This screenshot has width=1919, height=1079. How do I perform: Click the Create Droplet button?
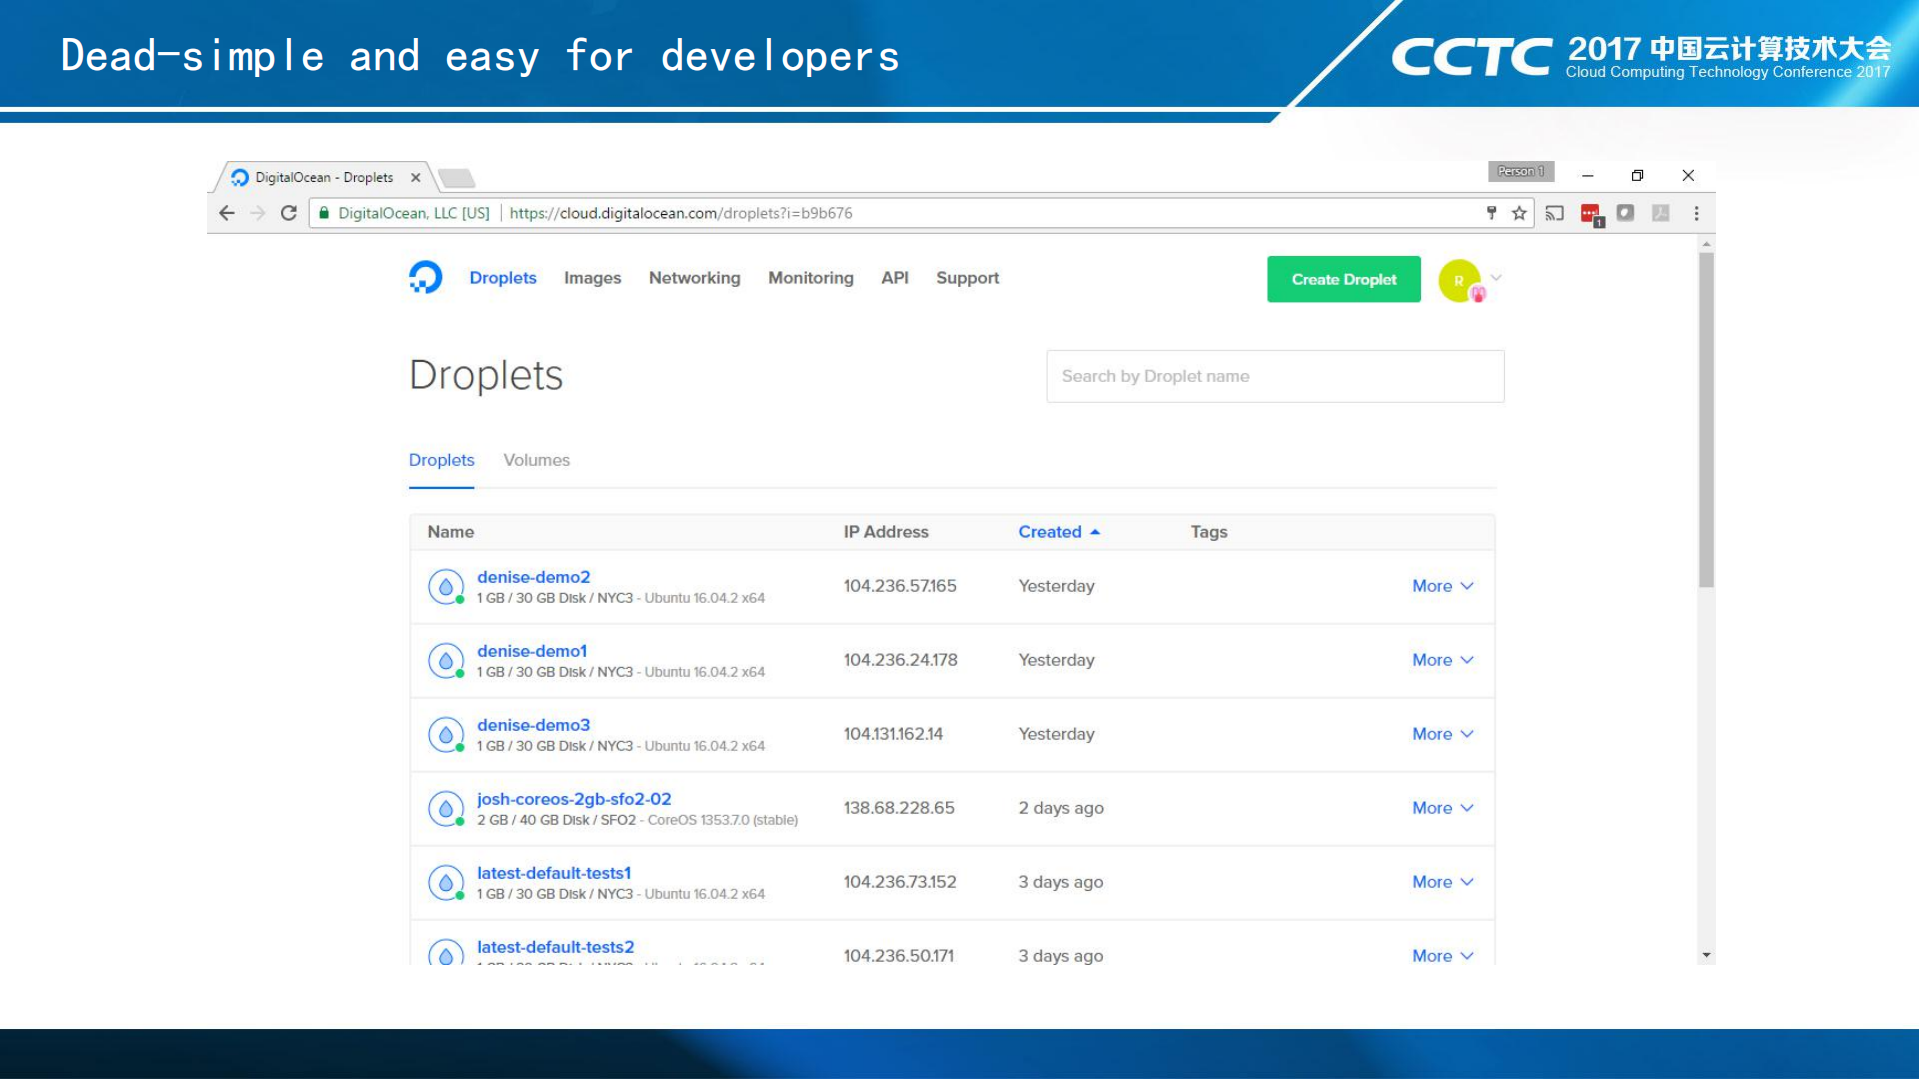pyautogui.click(x=1343, y=279)
